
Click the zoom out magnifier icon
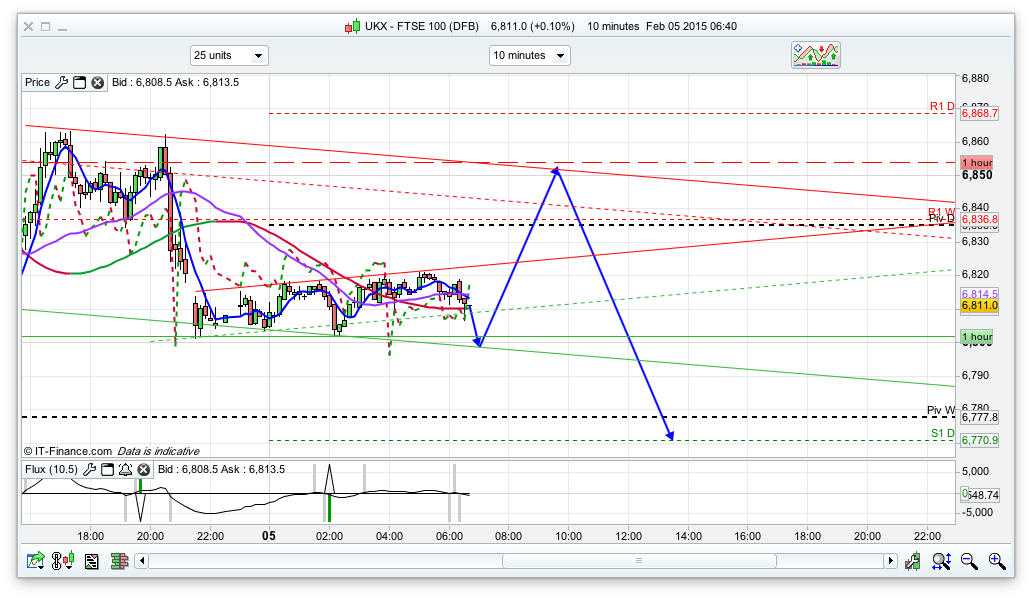(968, 562)
